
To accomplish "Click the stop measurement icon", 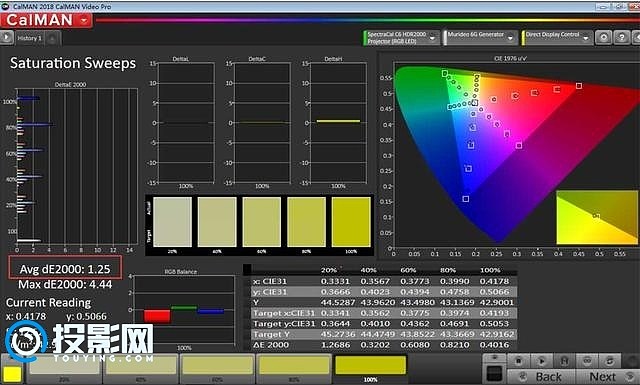I will point(518,361).
